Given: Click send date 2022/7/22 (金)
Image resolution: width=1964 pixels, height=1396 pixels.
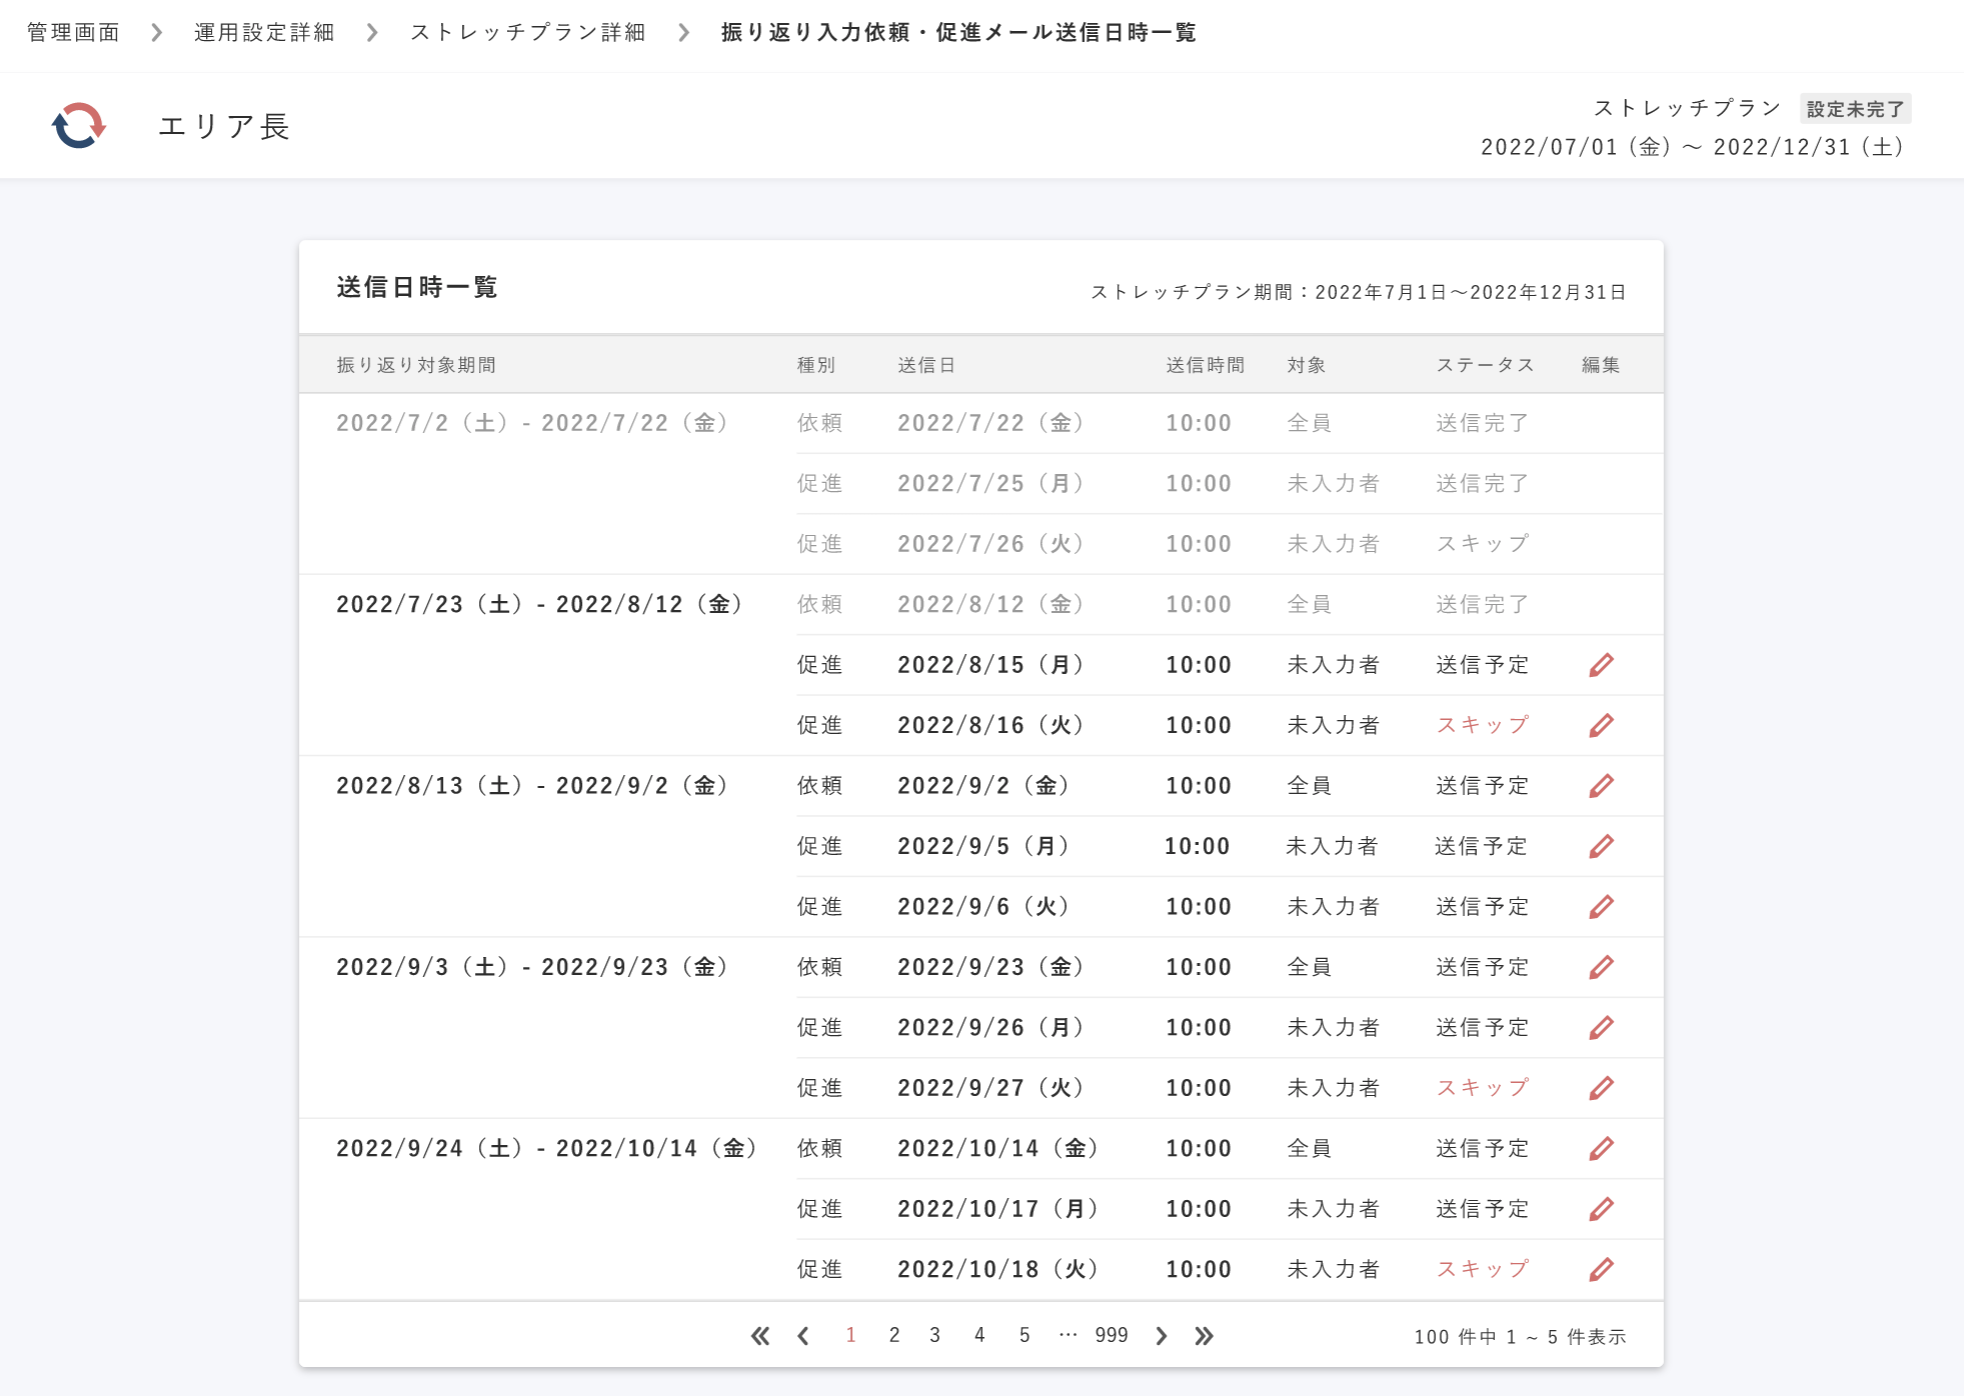Looking at the screenshot, I should (x=991, y=423).
